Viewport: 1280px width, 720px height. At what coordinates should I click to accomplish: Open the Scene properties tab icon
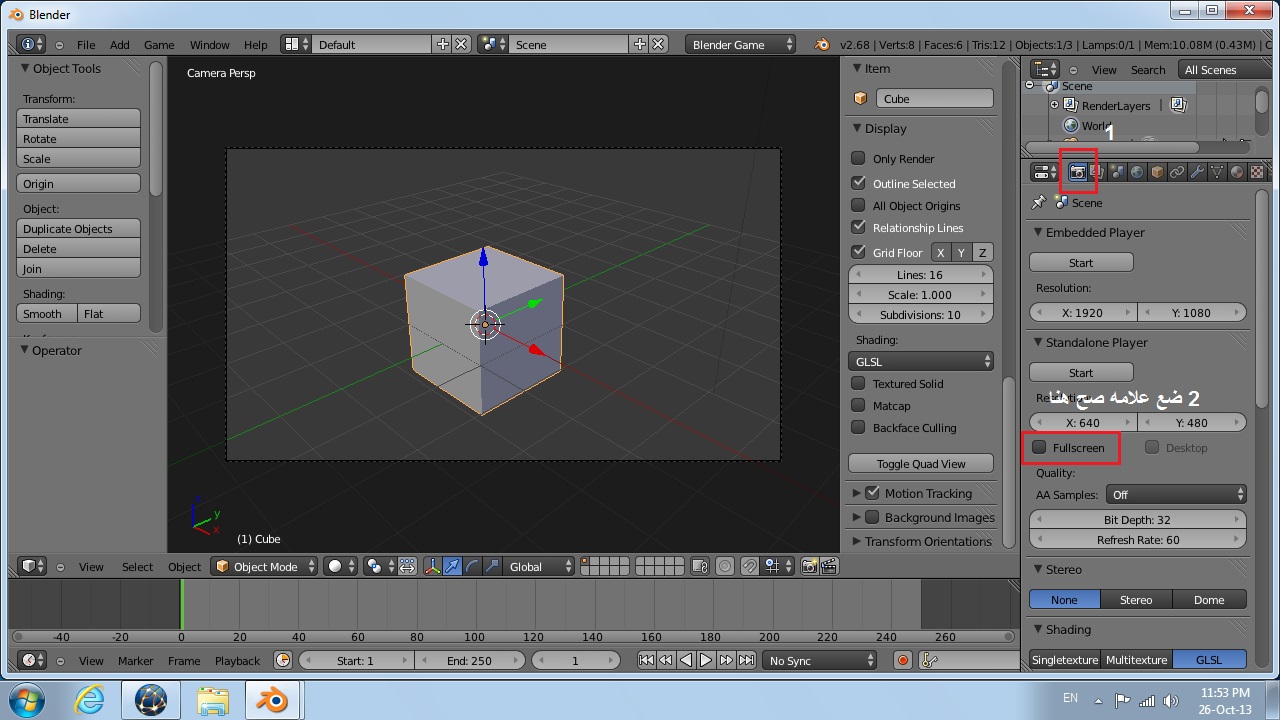[x=1117, y=172]
